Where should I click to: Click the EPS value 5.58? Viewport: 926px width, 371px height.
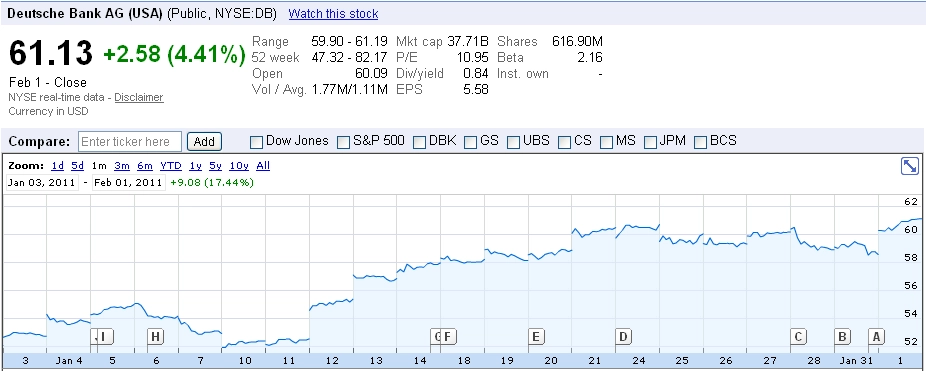coord(476,90)
